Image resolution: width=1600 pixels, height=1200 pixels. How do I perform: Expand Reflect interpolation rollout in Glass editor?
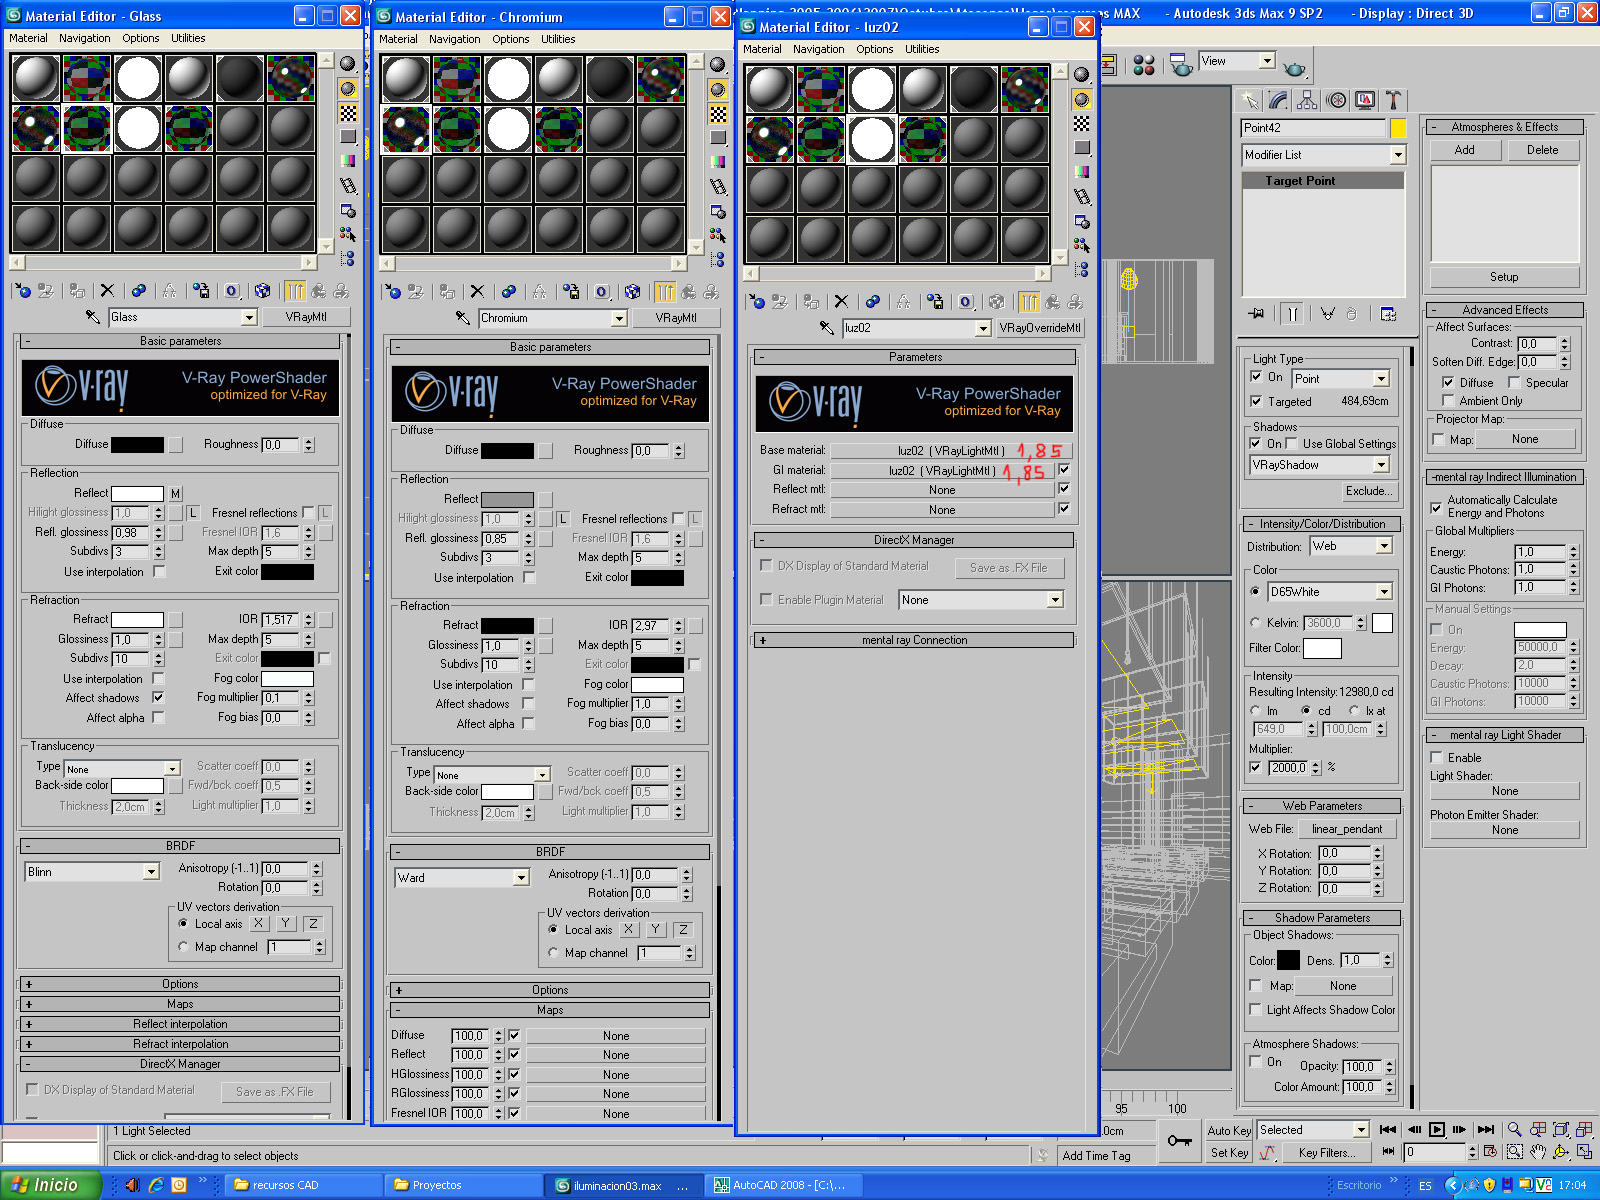pos(180,1024)
